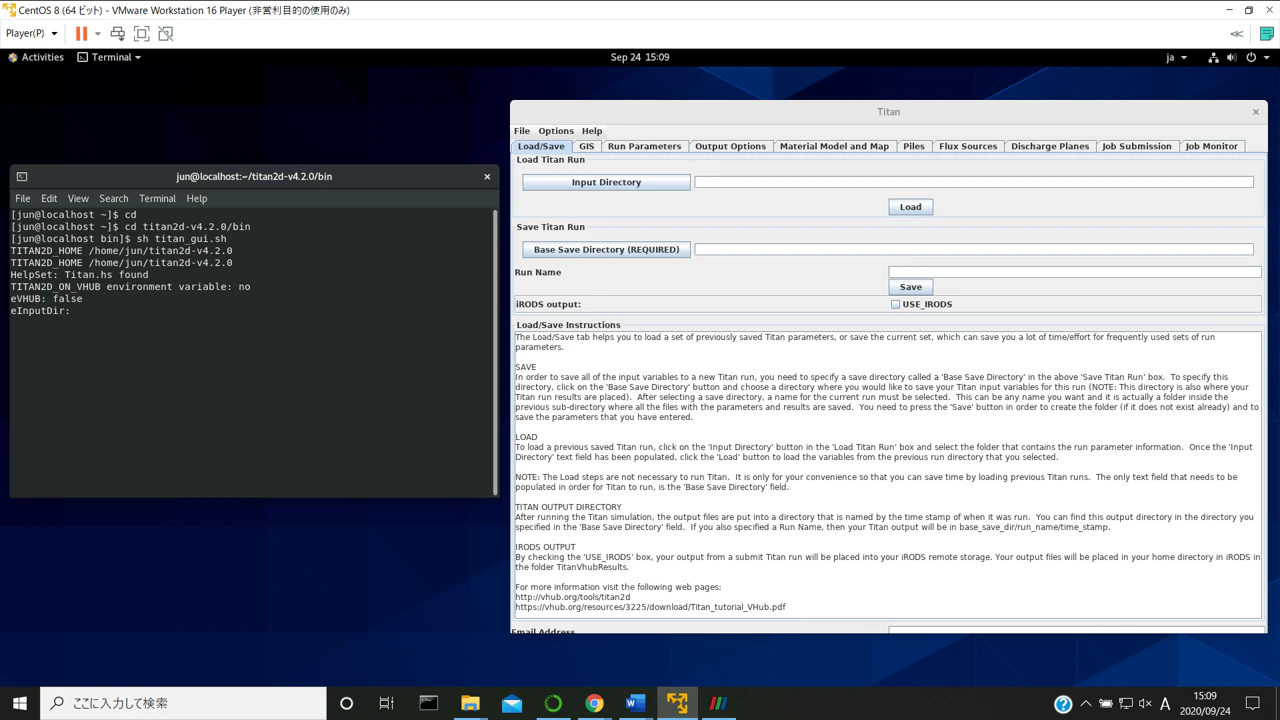Click the GNOME wired network icon
The width and height of the screenshot is (1280, 720).
point(1213,57)
